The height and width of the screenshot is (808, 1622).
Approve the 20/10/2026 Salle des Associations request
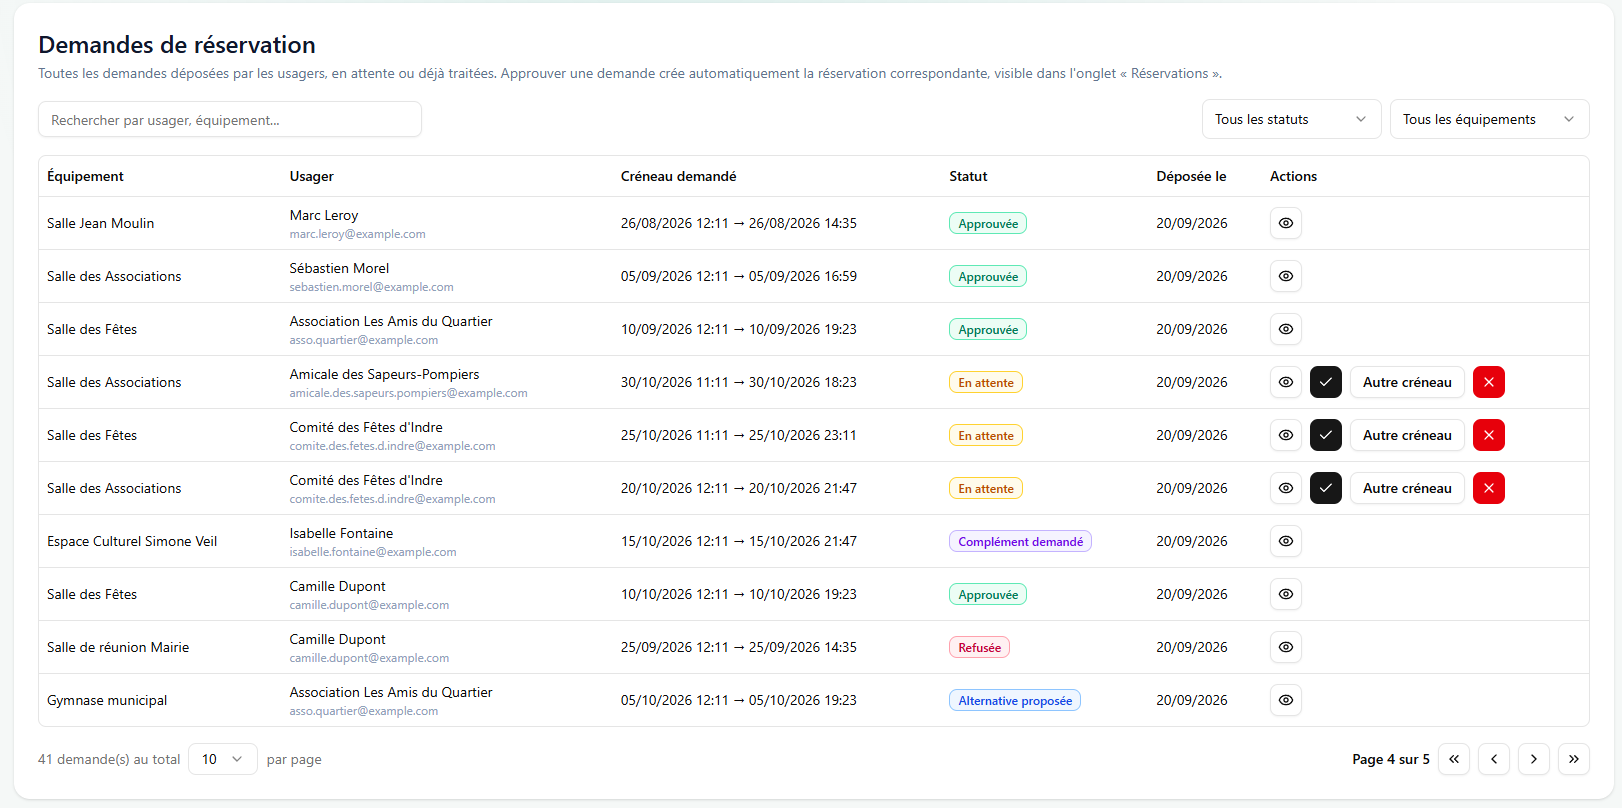coord(1326,488)
